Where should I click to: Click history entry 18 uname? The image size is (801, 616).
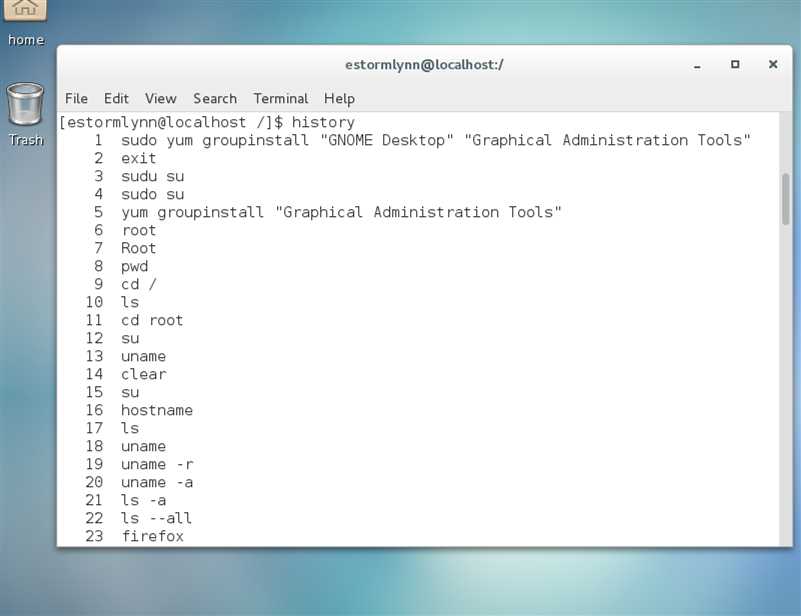(x=125, y=446)
